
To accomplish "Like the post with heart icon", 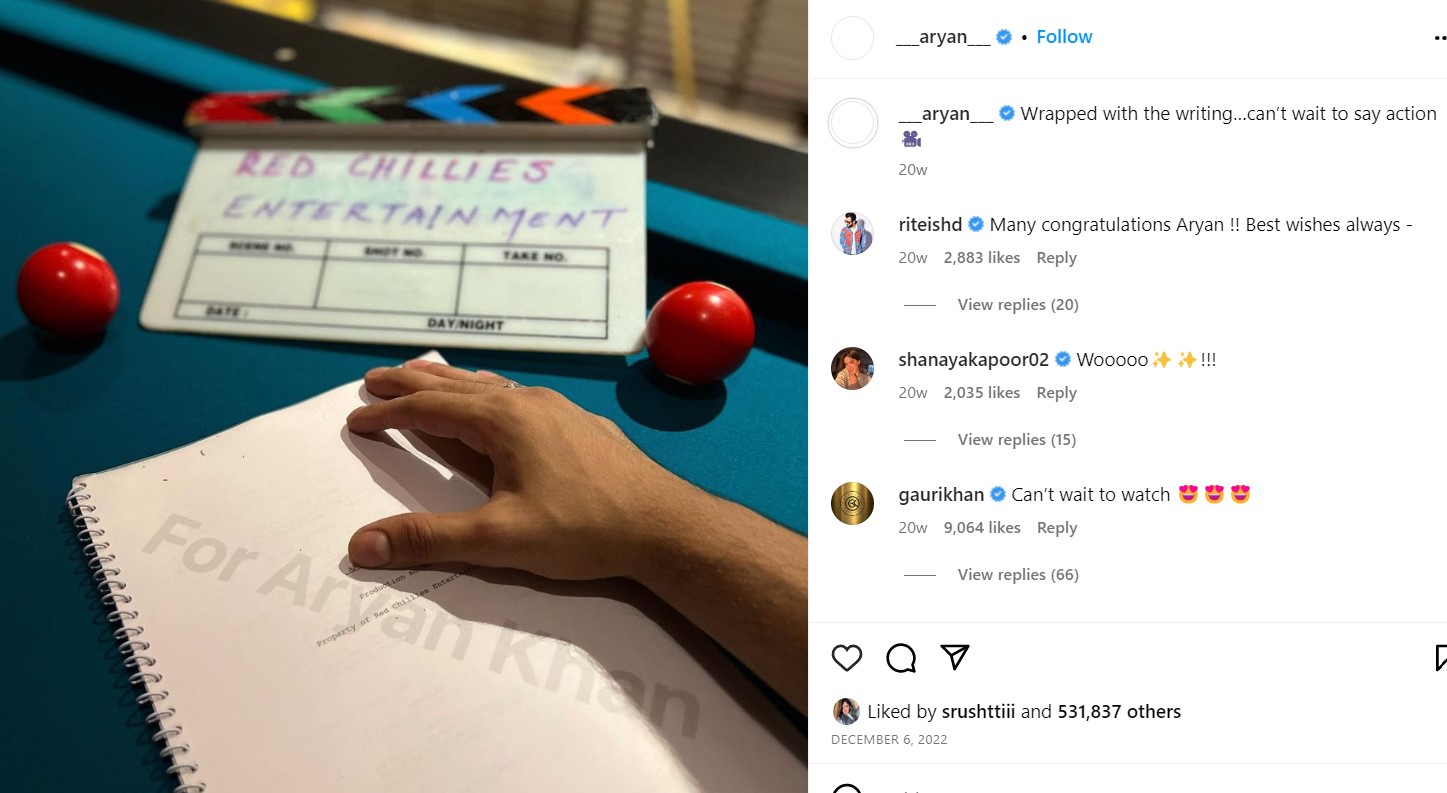I will 847,657.
